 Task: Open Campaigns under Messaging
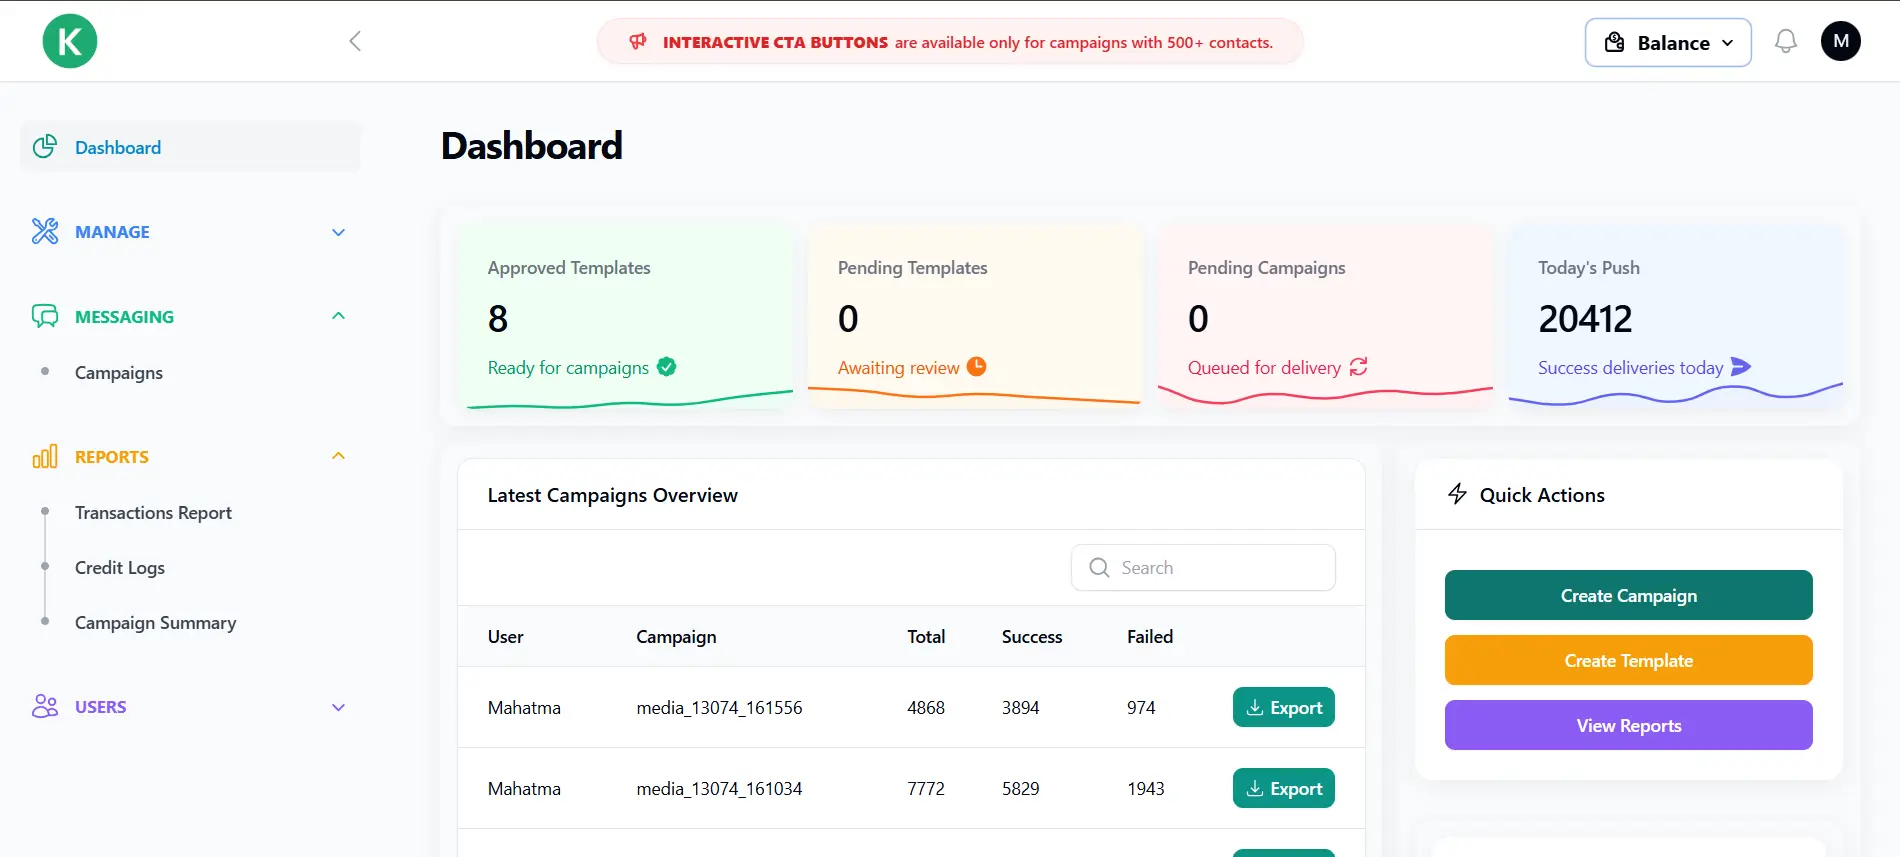click(119, 372)
